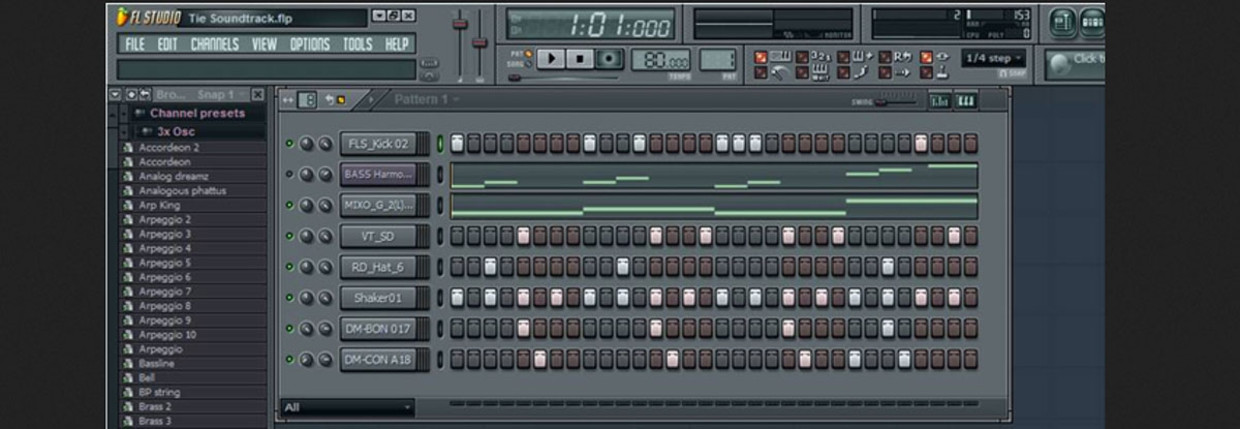Viewport: 1240px width, 429px height.
Task: Toggle the auto-scroll arrow icon
Action: (x=903, y=72)
